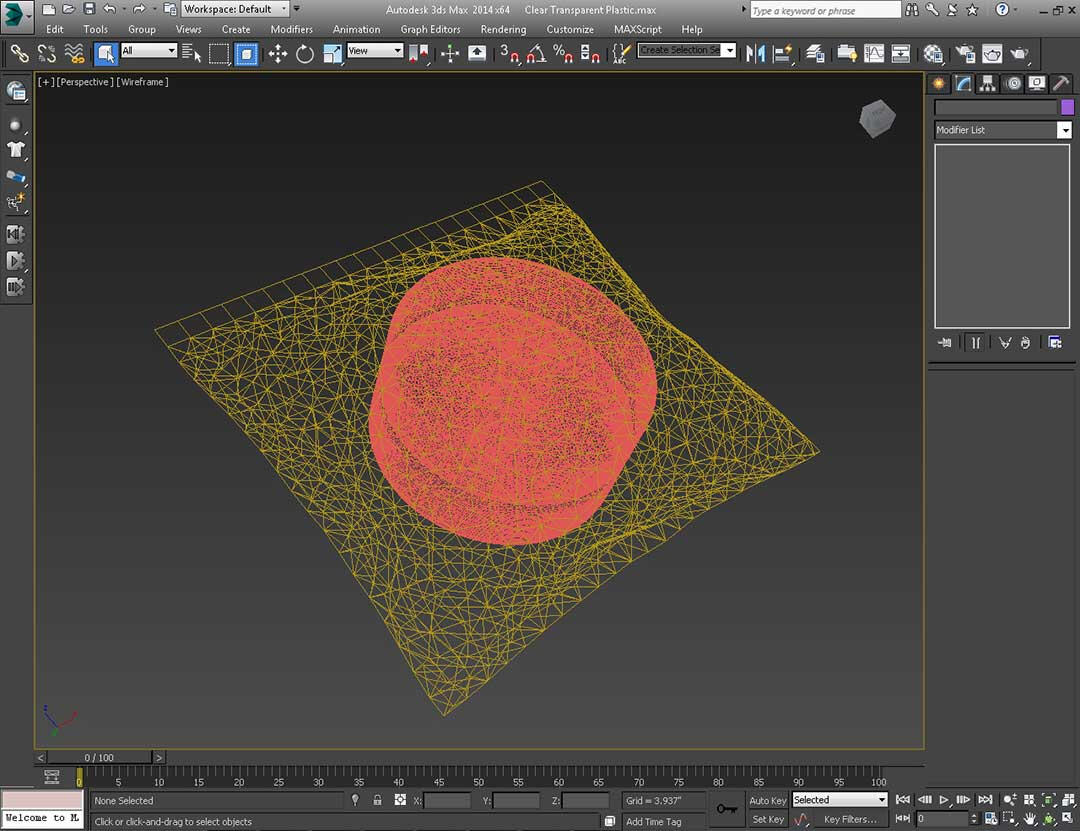This screenshot has width=1080, height=831.
Task: Open the Utilities panel hammer icon
Action: tap(1061, 84)
